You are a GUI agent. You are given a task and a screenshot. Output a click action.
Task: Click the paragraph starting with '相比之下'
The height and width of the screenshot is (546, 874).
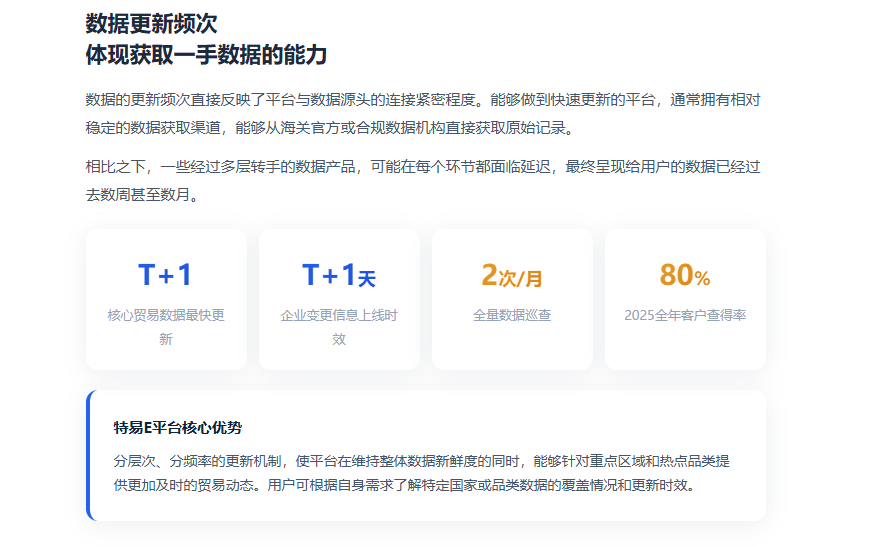(423, 181)
